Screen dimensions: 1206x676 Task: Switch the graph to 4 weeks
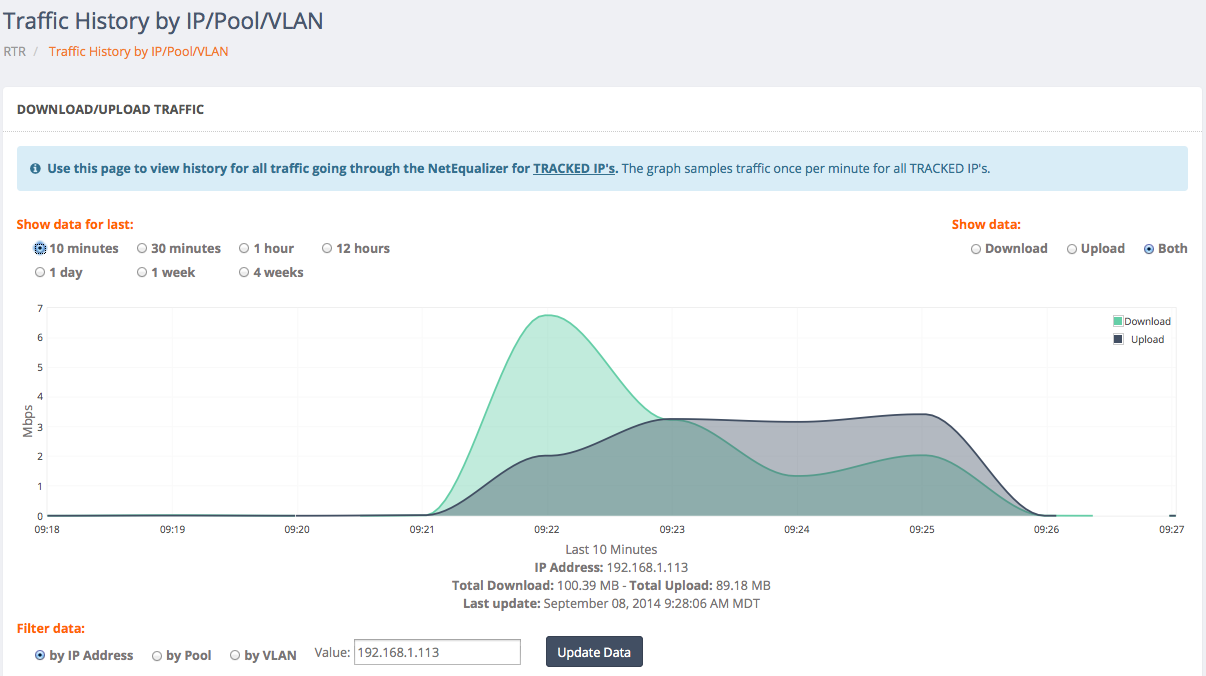[244, 273]
